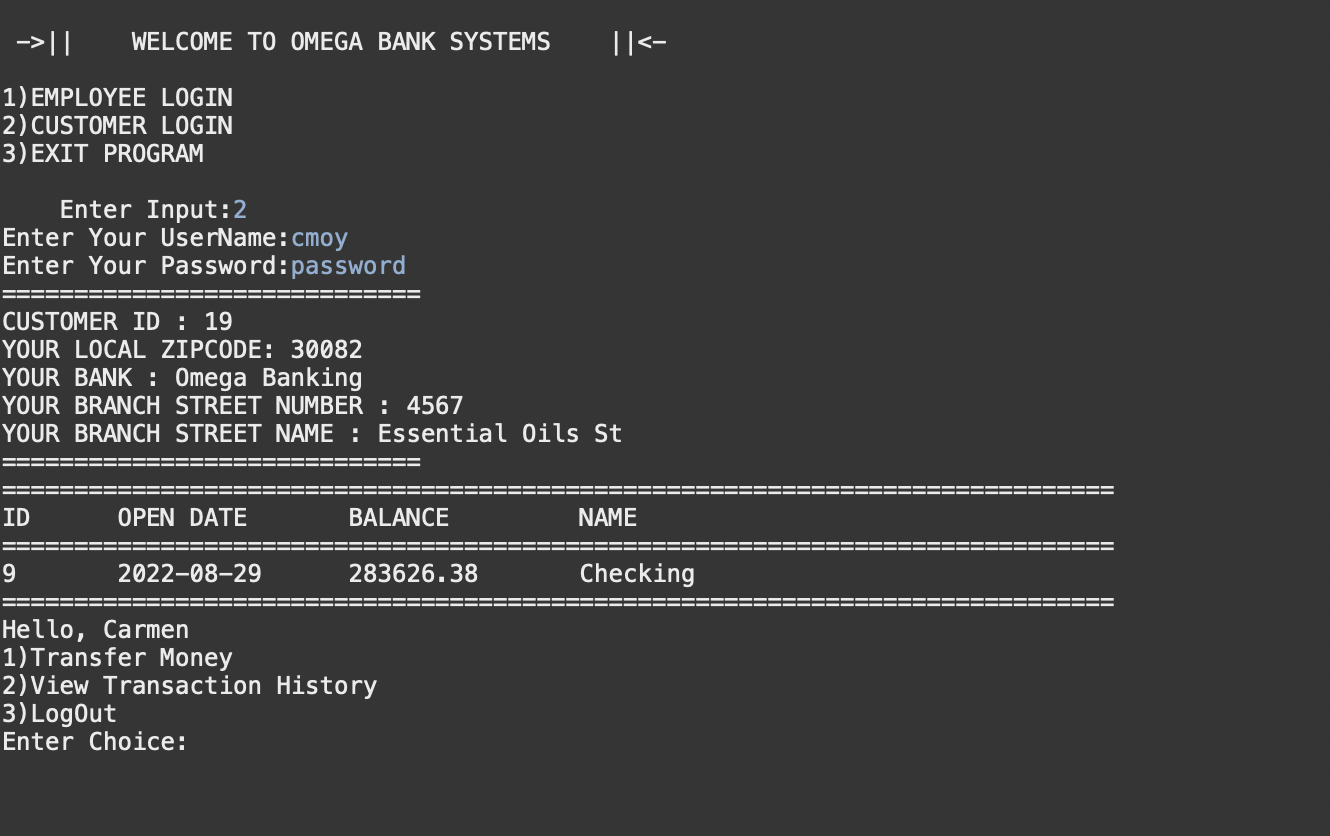Screen dimensions: 1330x836
Task: Click the UserName entry showing cmoy
Action: point(320,237)
